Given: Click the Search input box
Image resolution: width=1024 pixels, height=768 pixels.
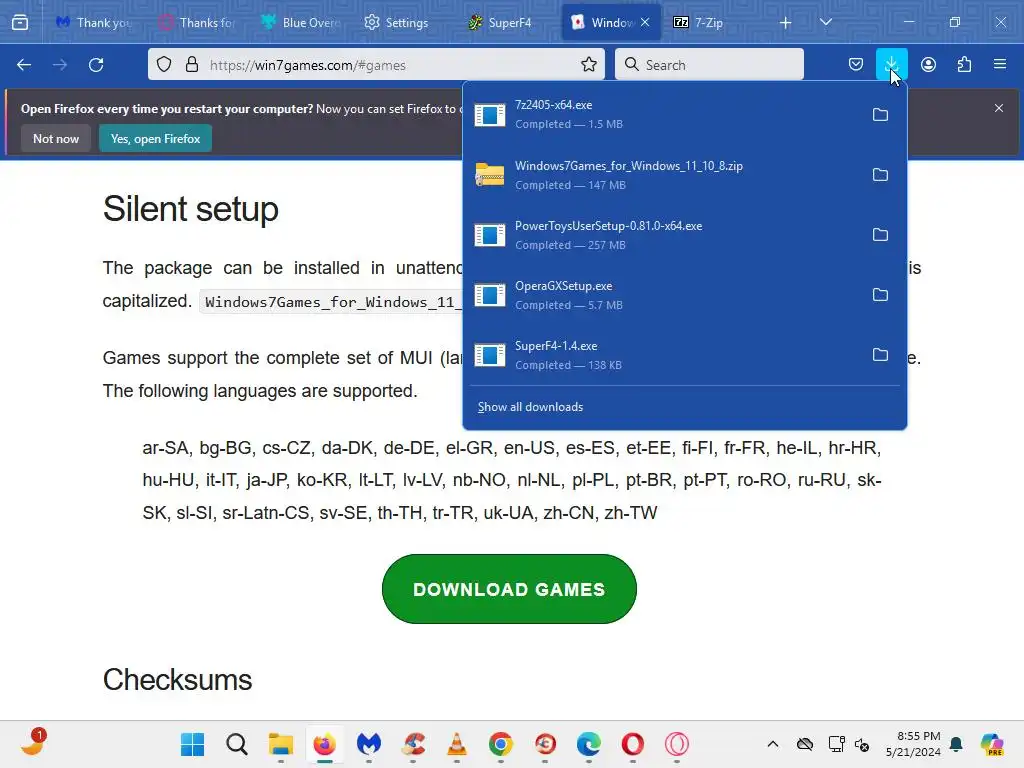Looking at the screenshot, I should (709, 65).
